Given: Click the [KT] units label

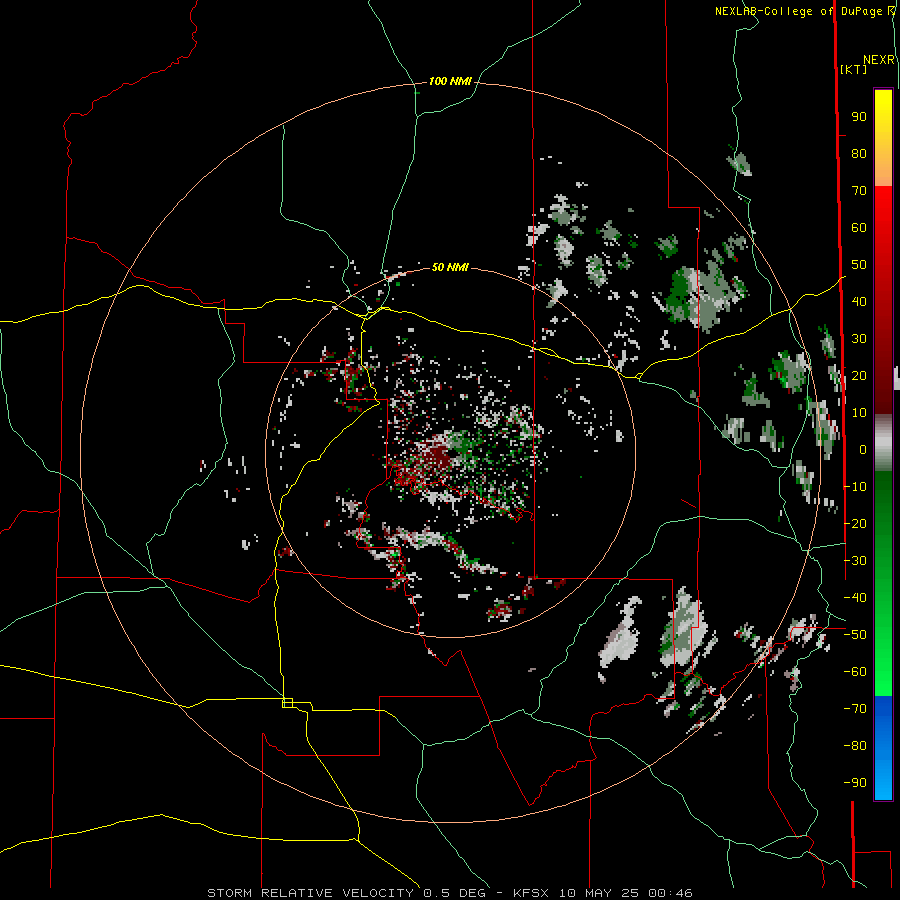Looking at the screenshot, I should (854, 69).
